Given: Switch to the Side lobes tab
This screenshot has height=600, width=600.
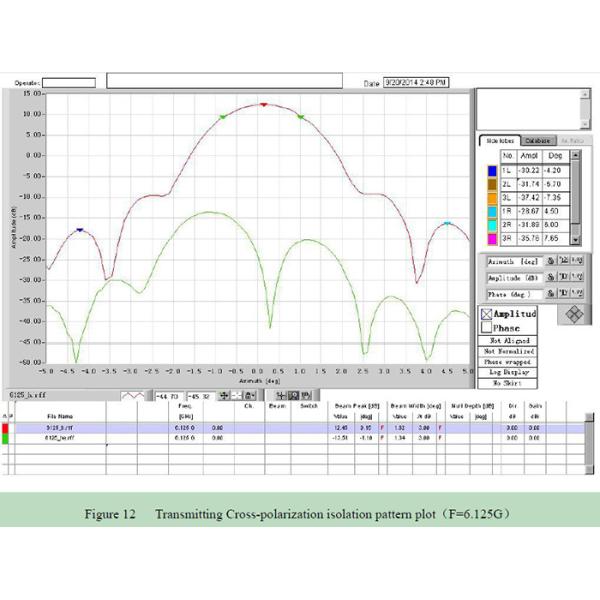Looking at the screenshot, I should (x=498, y=141).
